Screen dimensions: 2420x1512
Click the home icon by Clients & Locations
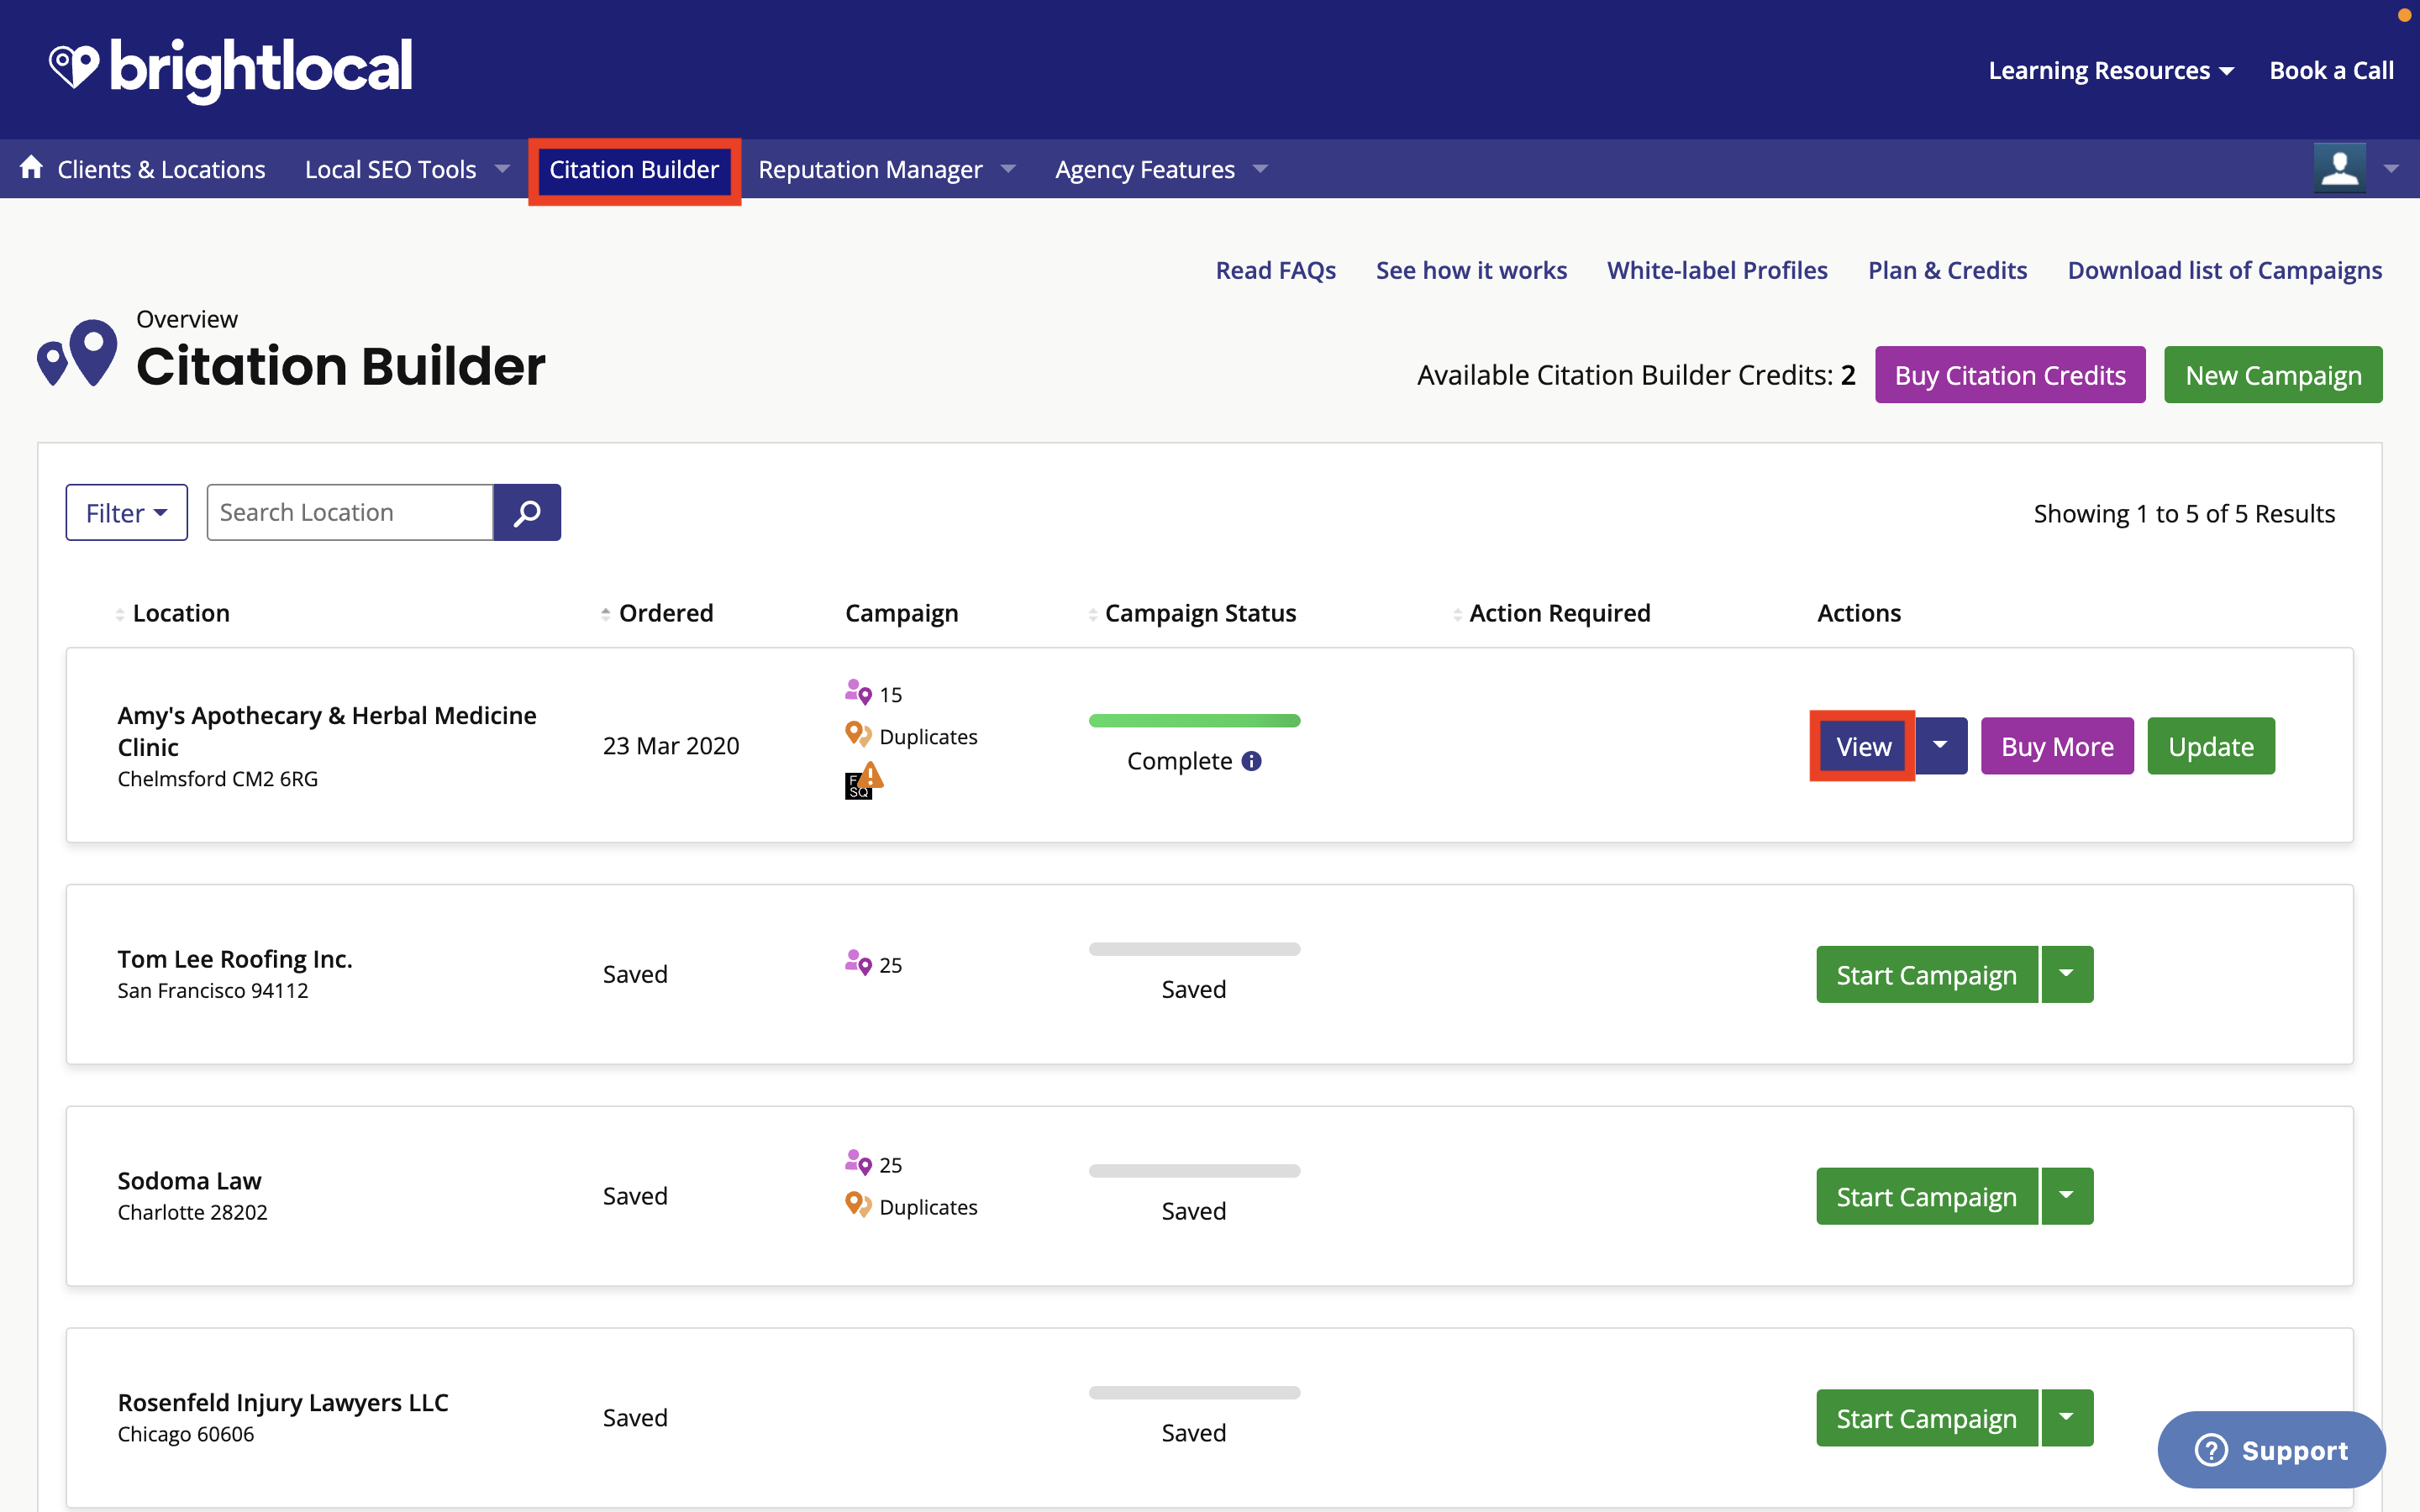coord(31,167)
